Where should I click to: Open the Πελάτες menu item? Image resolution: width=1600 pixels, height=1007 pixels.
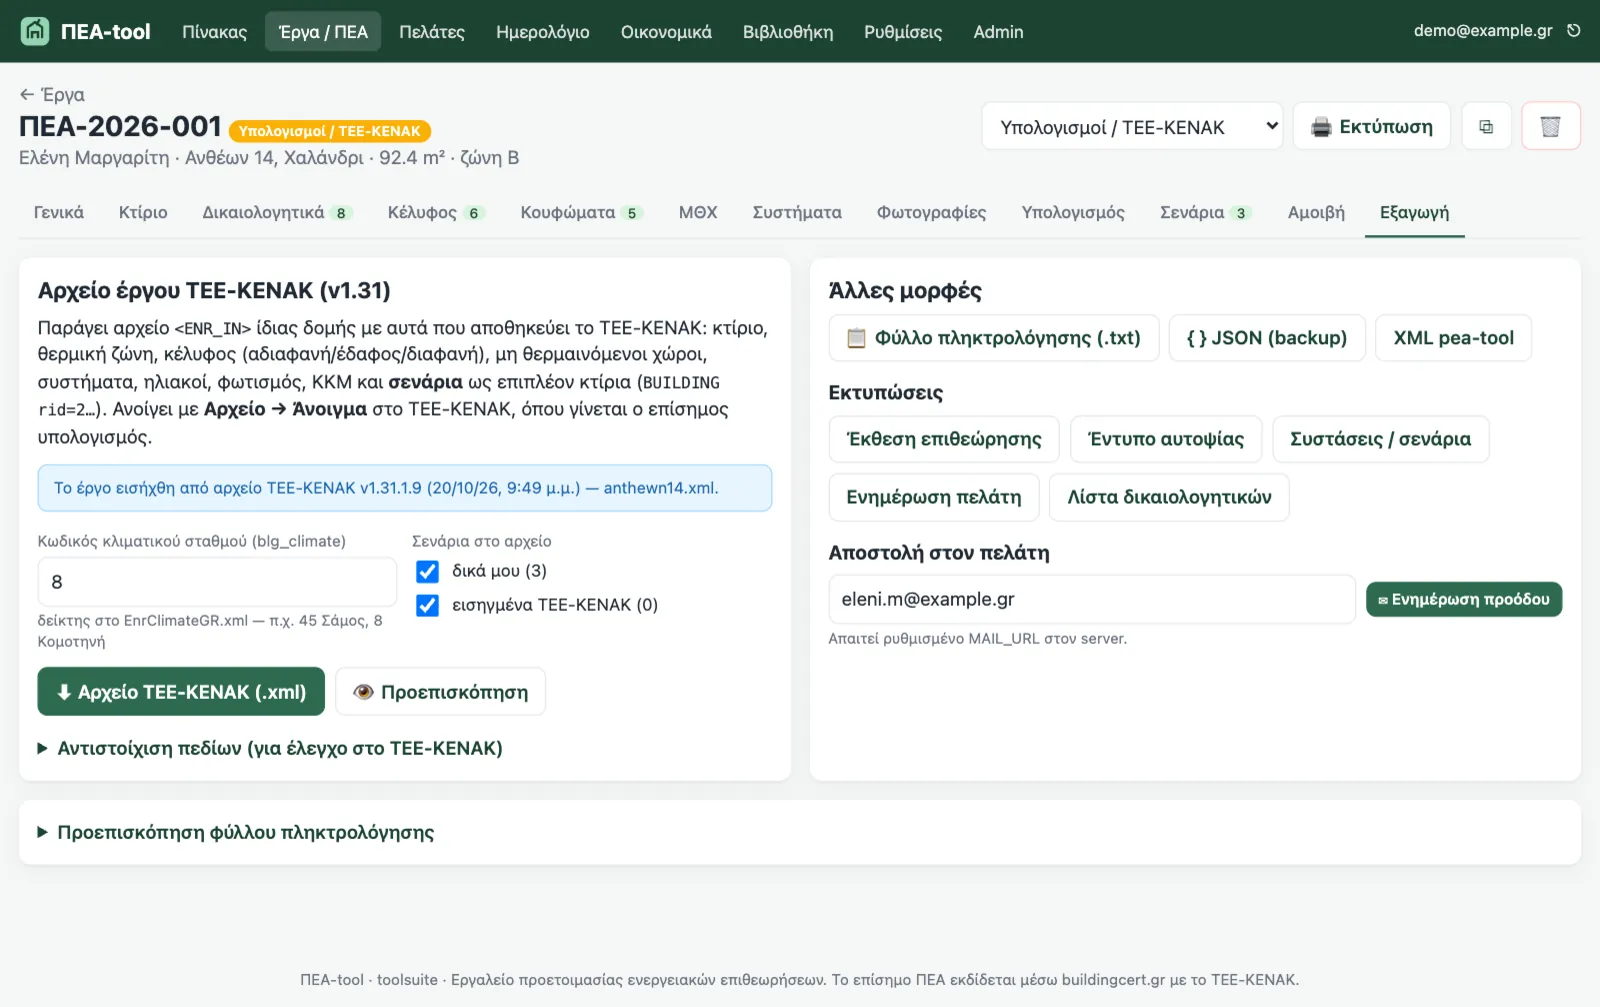click(x=432, y=32)
